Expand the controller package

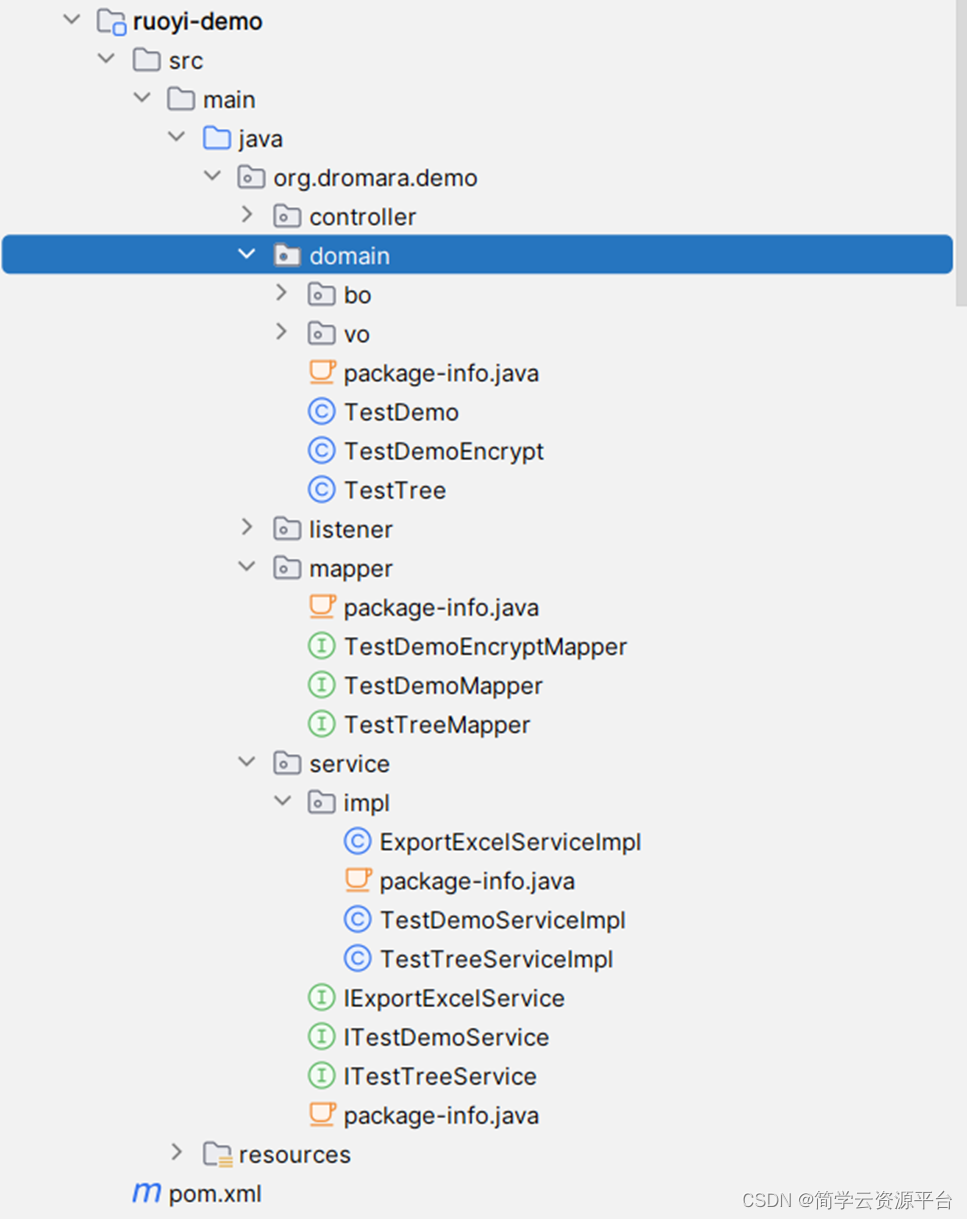click(x=246, y=214)
